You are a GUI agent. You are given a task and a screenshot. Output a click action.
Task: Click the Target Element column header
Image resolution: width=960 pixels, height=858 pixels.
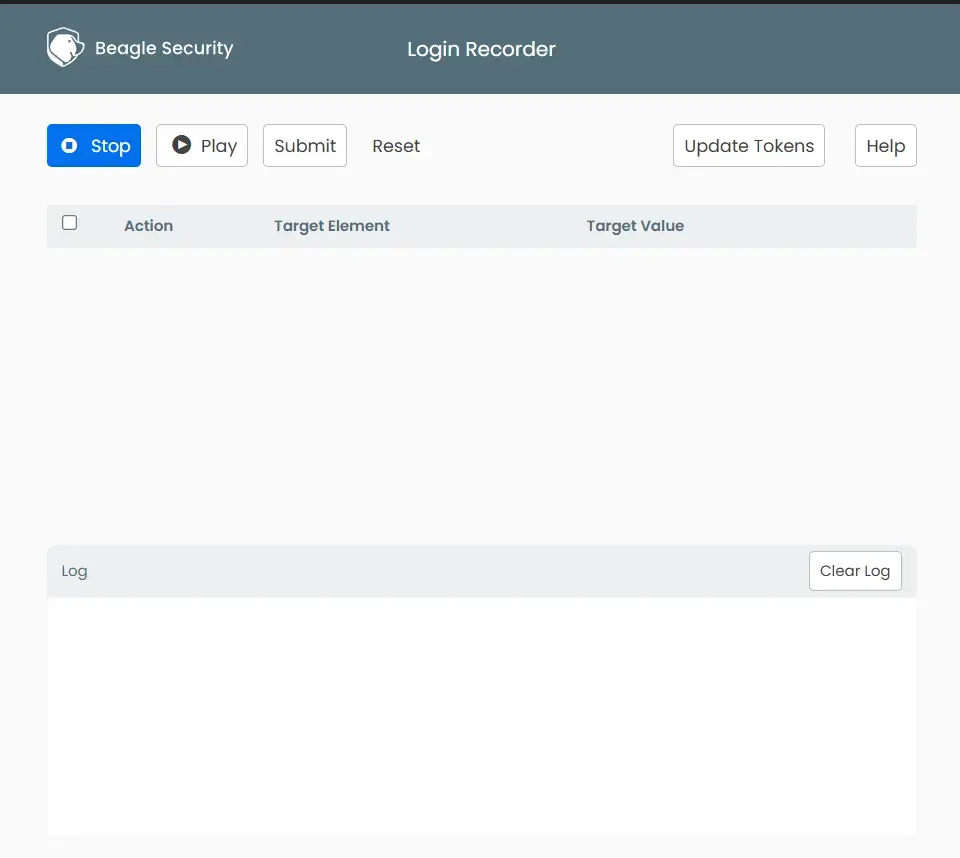[x=332, y=226]
